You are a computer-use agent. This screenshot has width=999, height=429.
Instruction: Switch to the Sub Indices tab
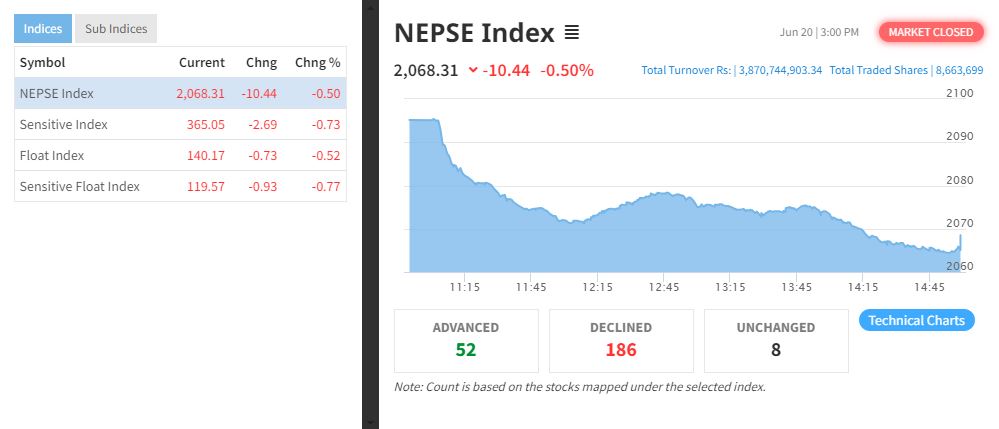pos(116,29)
